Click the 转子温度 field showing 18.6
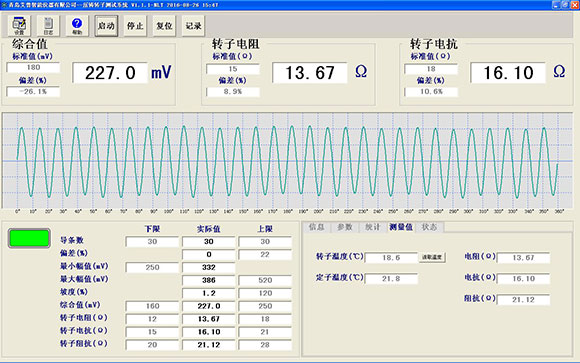The width and height of the screenshot is (580, 363). (x=391, y=258)
